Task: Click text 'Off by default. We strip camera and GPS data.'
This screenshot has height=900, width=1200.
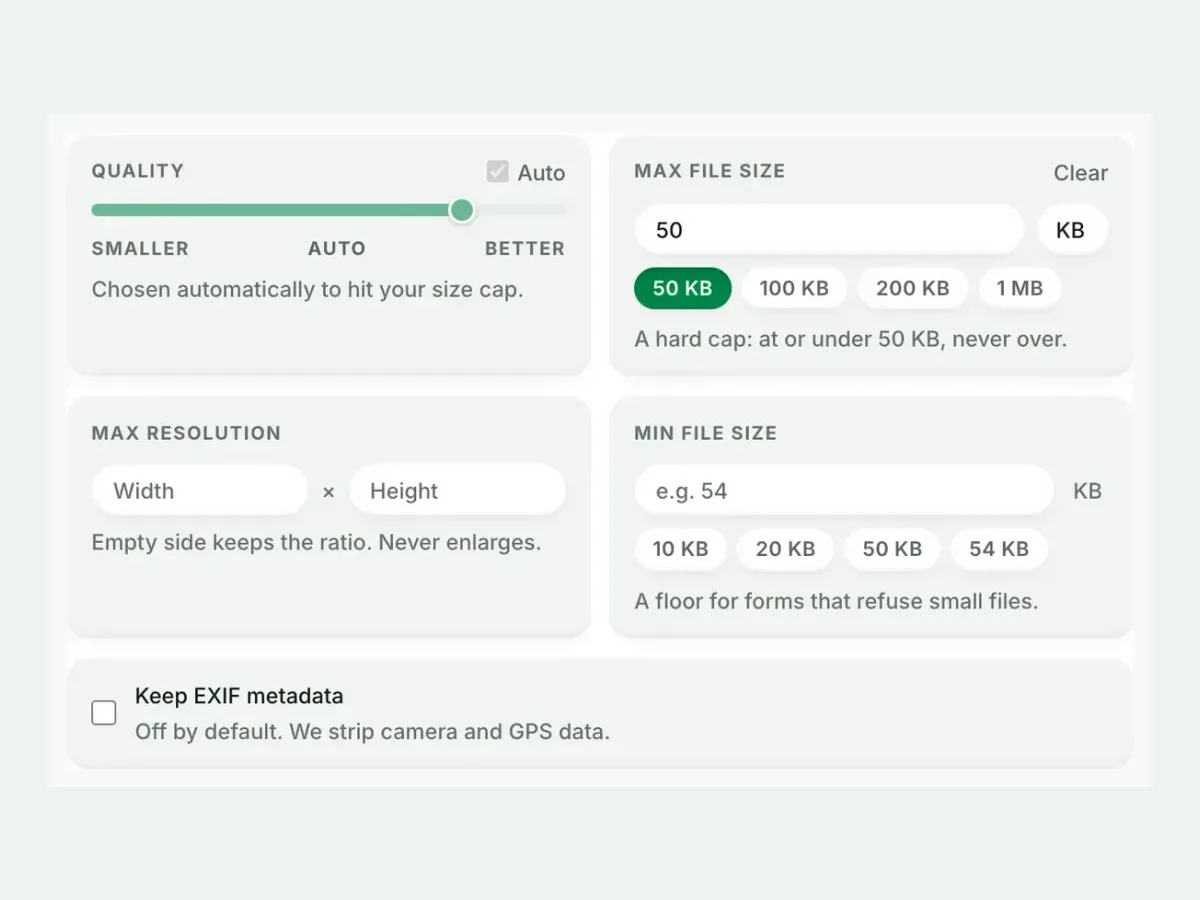Action: click(x=372, y=731)
